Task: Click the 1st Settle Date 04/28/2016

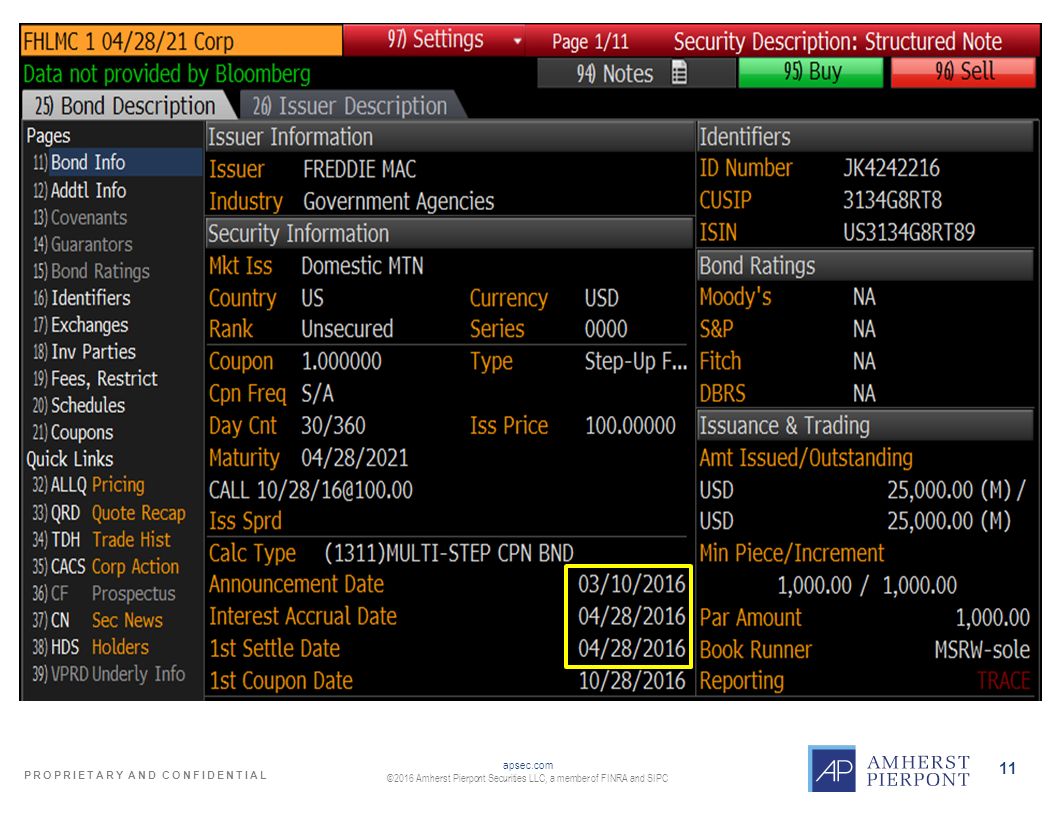Action: click(x=632, y=648)
